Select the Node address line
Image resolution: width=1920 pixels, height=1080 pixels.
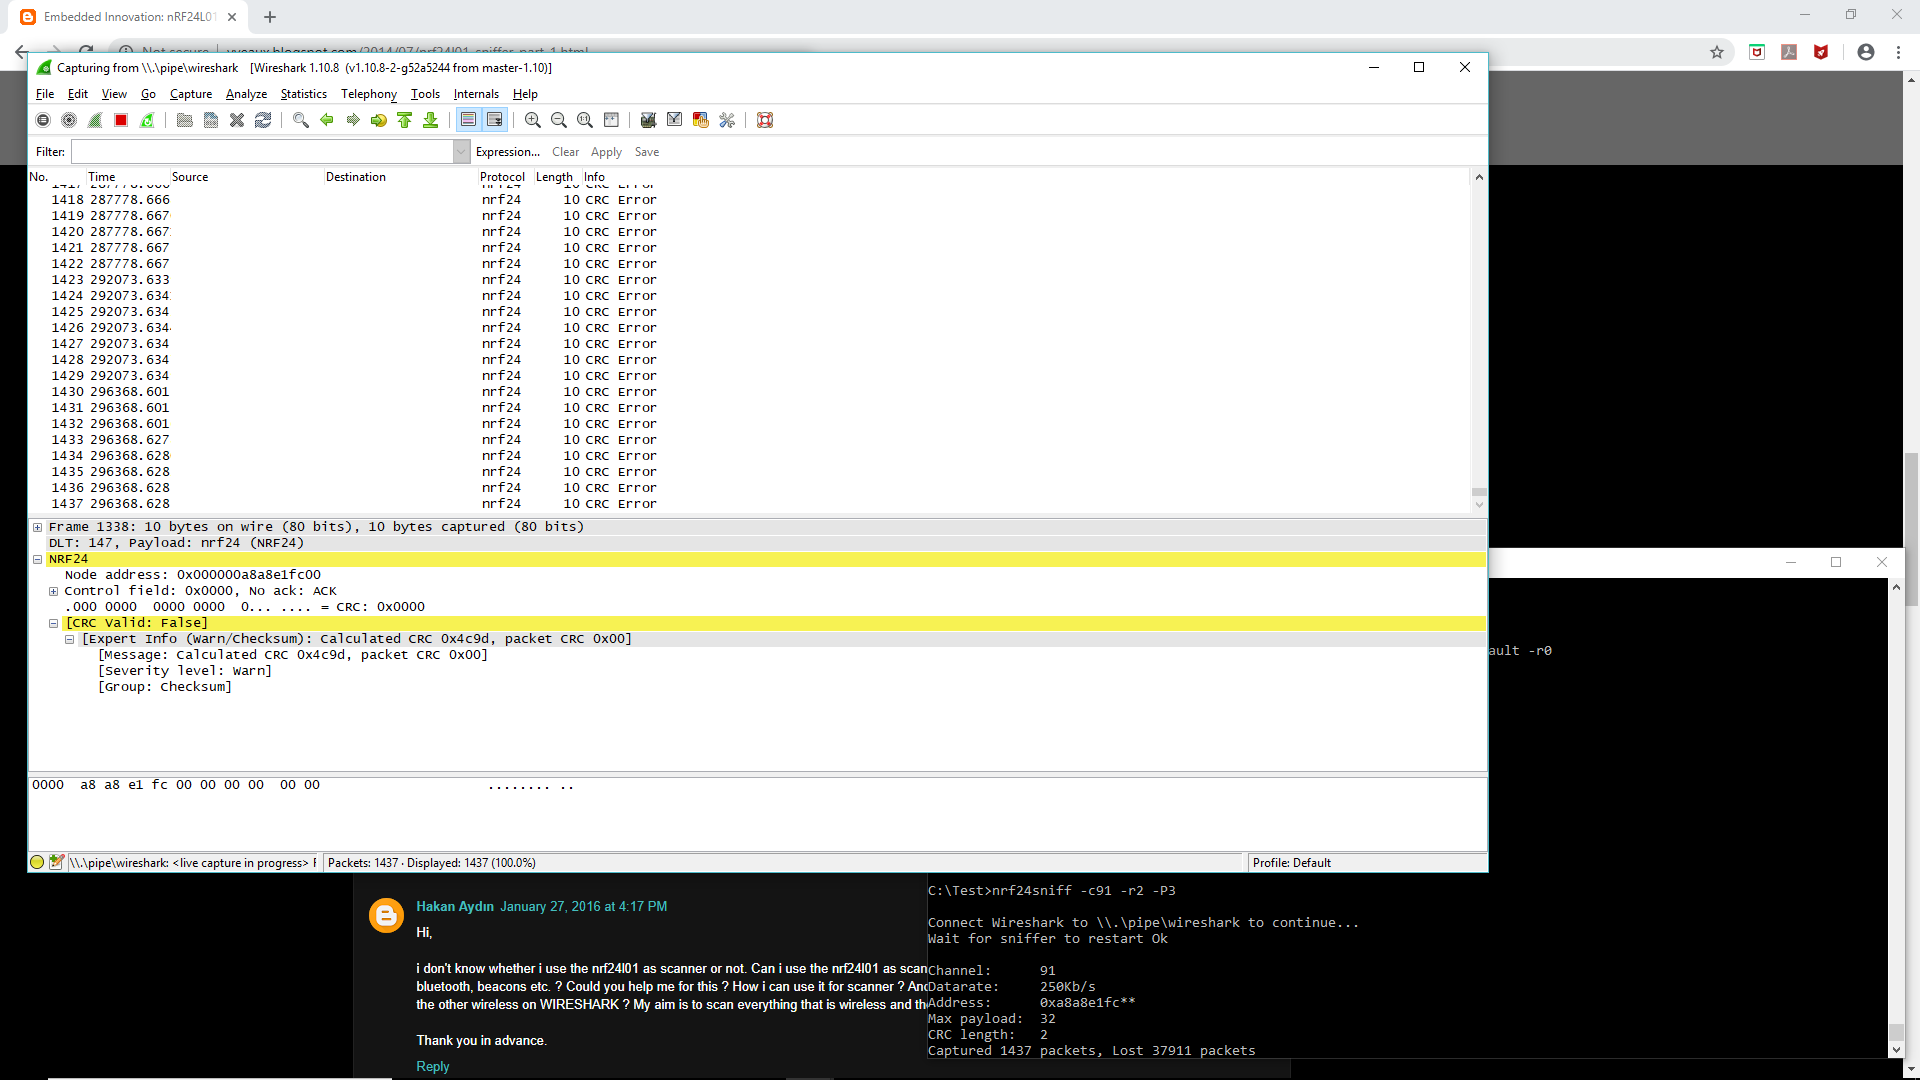(x=193, y=575)
